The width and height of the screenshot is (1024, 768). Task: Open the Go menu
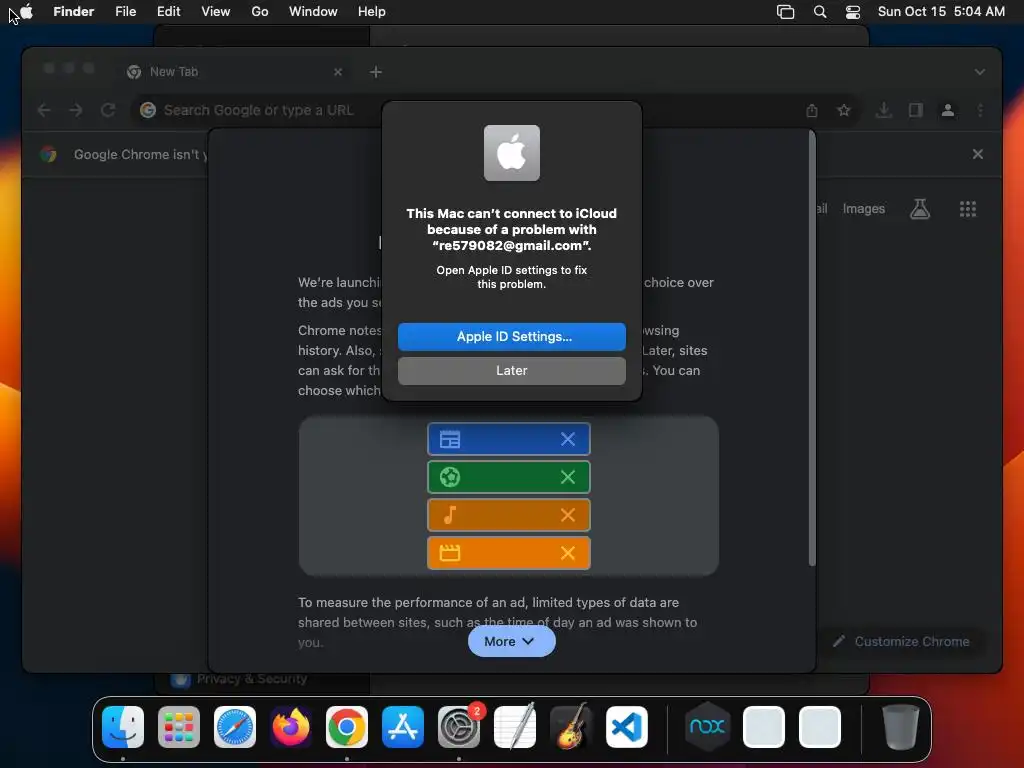click(260, 11)
